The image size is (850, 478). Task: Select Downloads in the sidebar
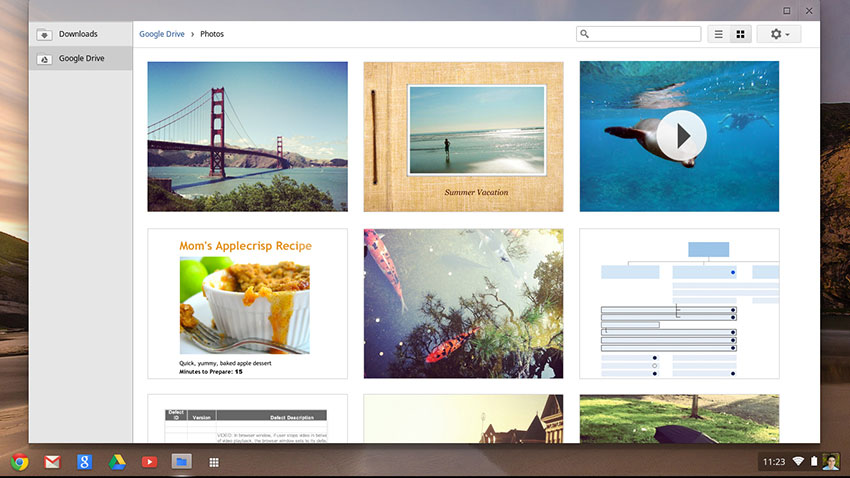pyautogui.click(x=78, y=34)
